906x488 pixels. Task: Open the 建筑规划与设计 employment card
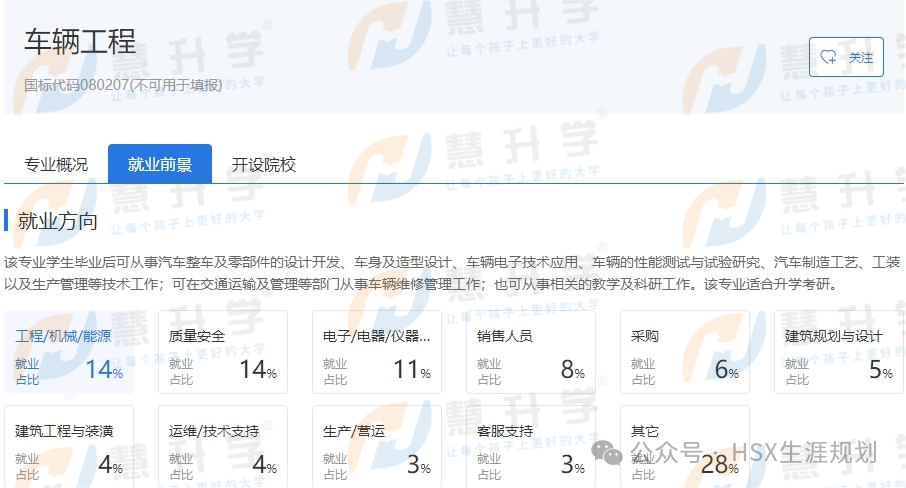tap(839, 352)
